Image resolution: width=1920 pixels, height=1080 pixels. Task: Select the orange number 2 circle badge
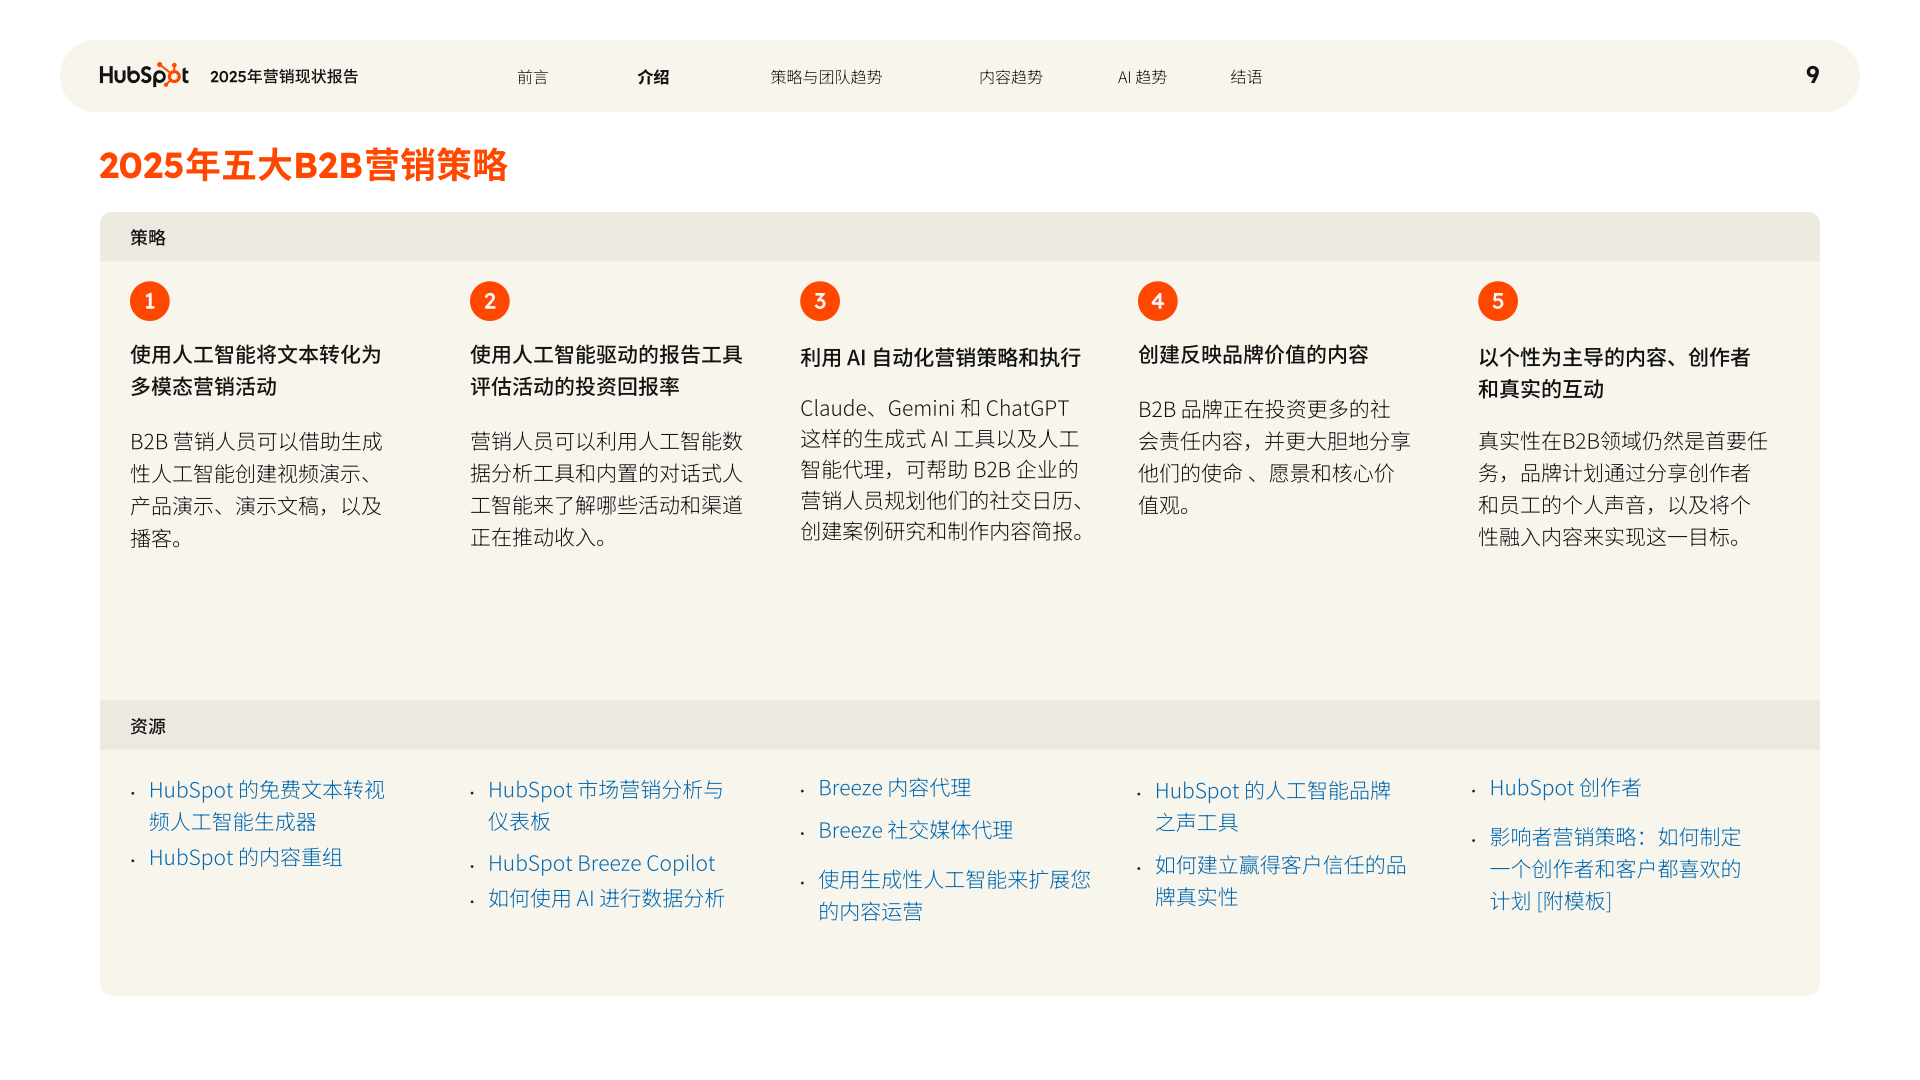coord(490,301)
